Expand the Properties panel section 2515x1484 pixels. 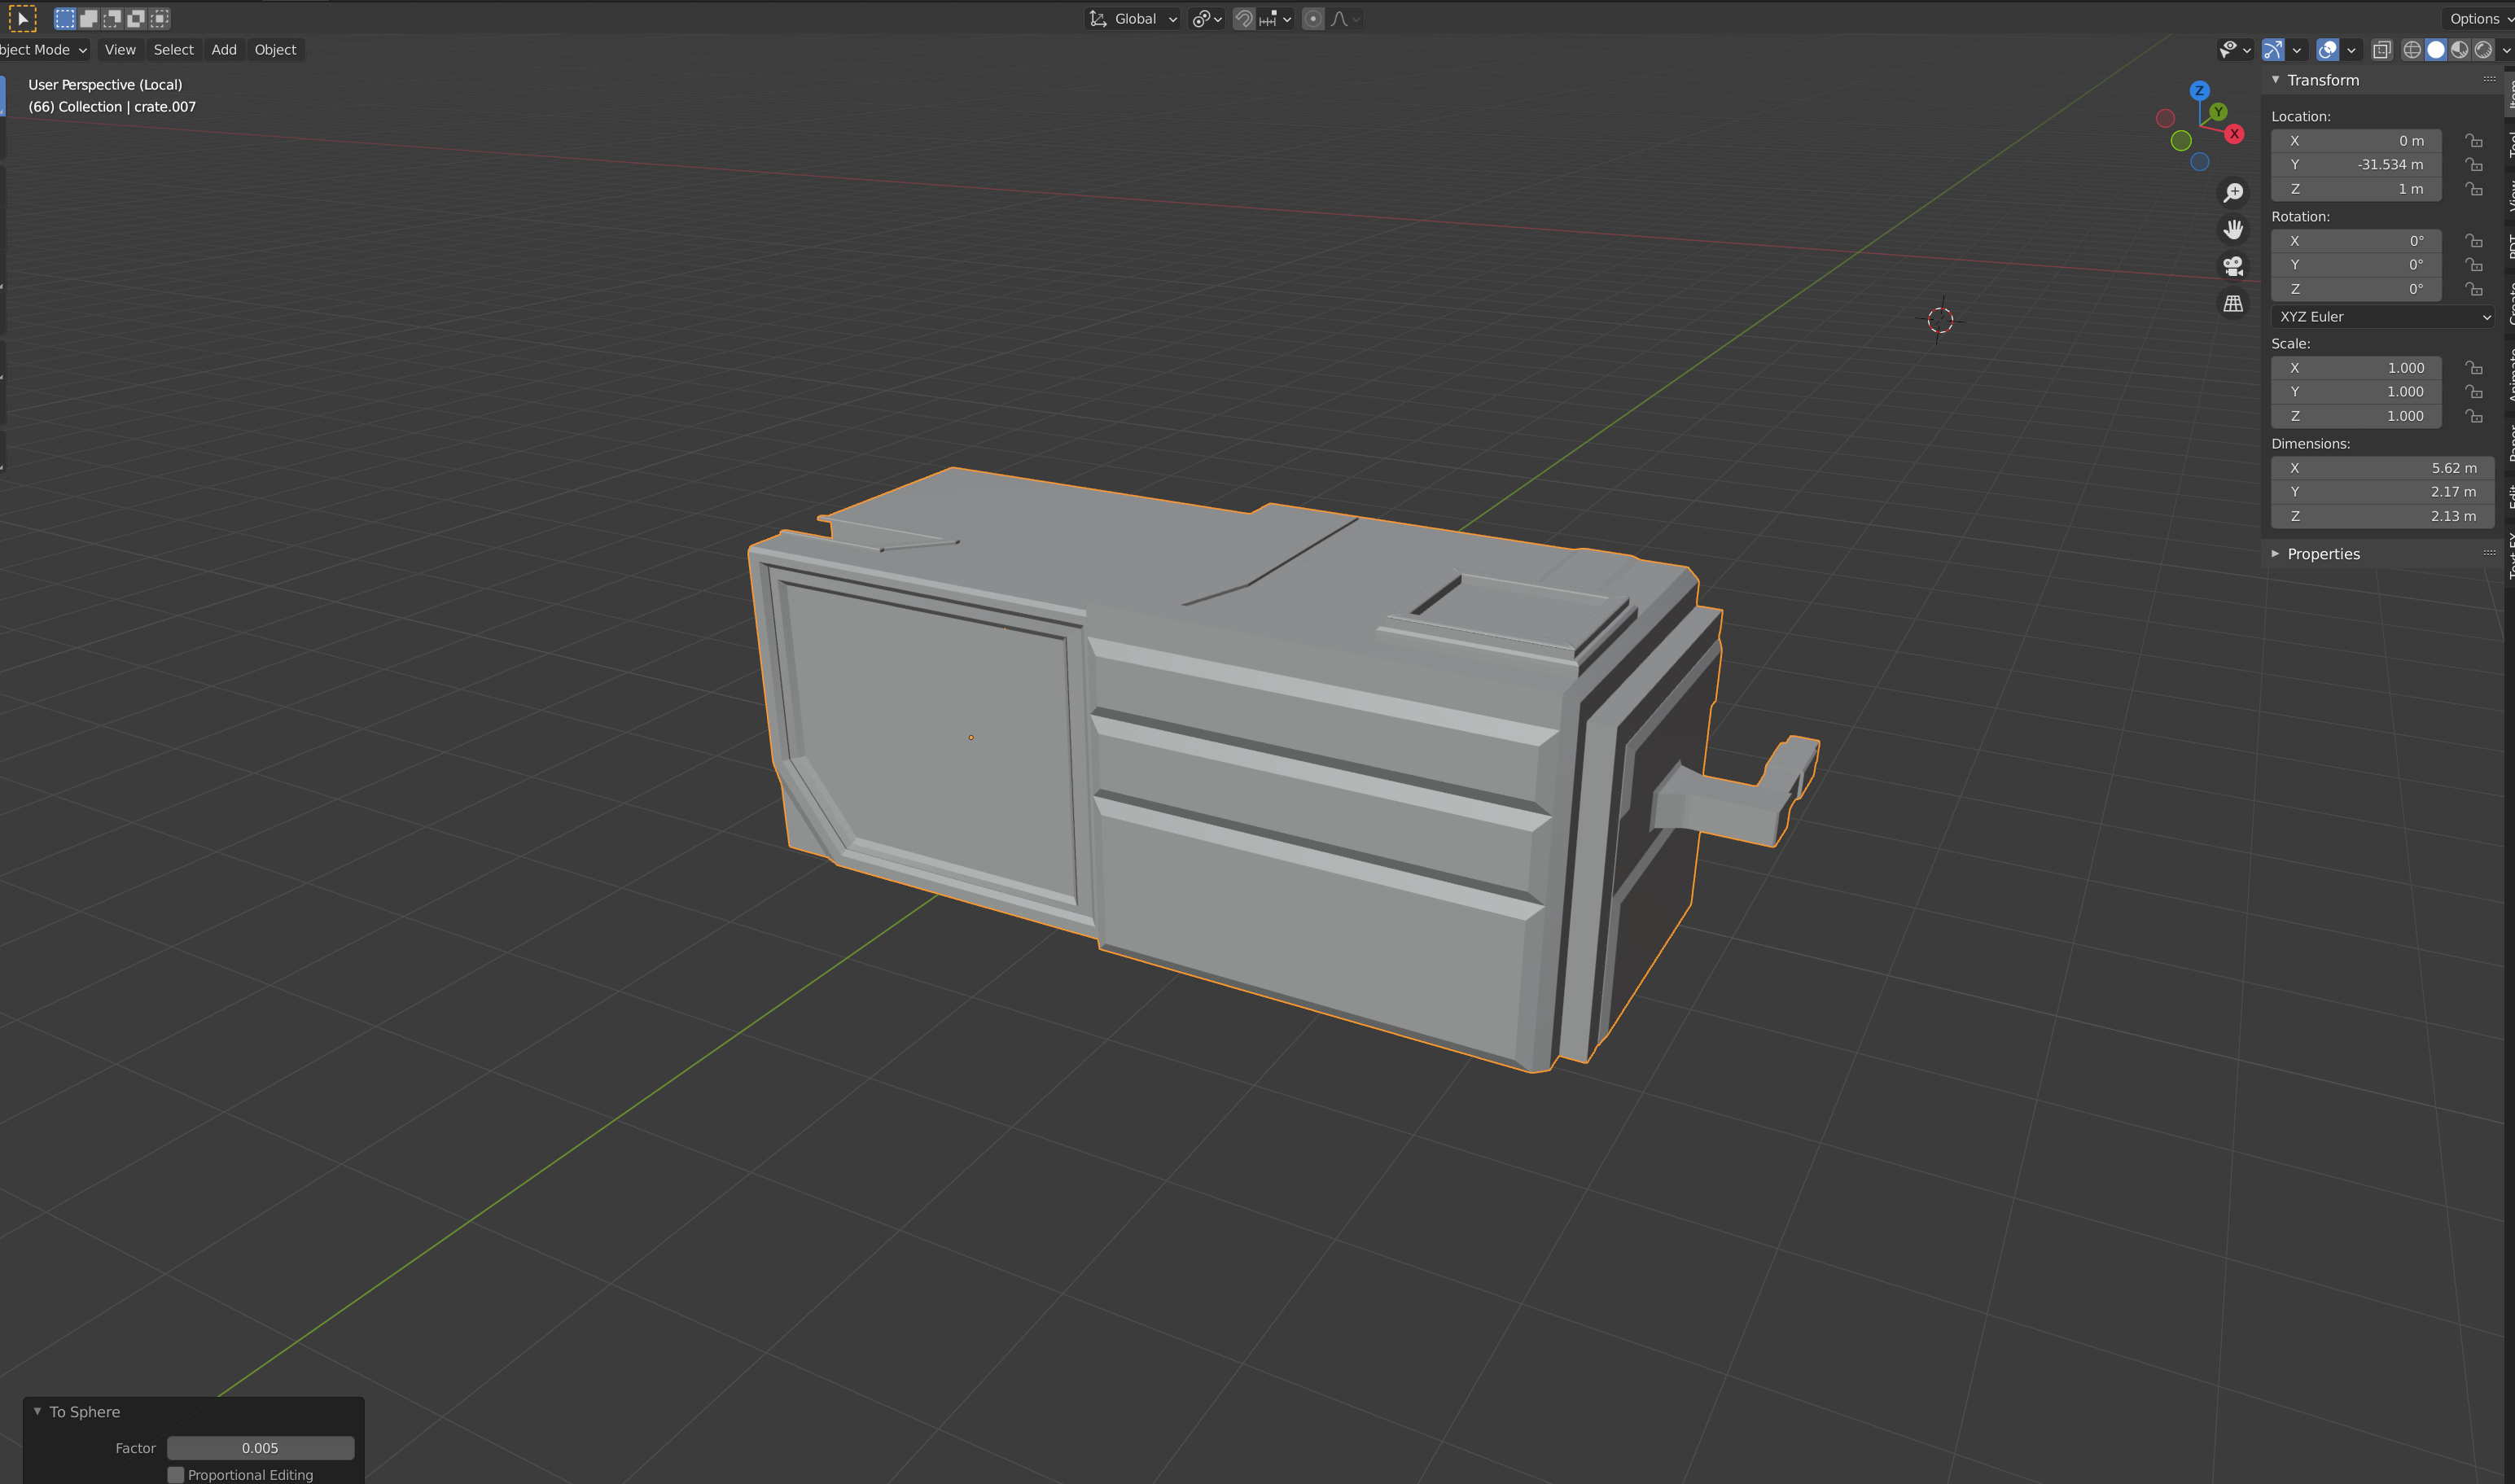pyautogui.click(x=2322, y=554)
